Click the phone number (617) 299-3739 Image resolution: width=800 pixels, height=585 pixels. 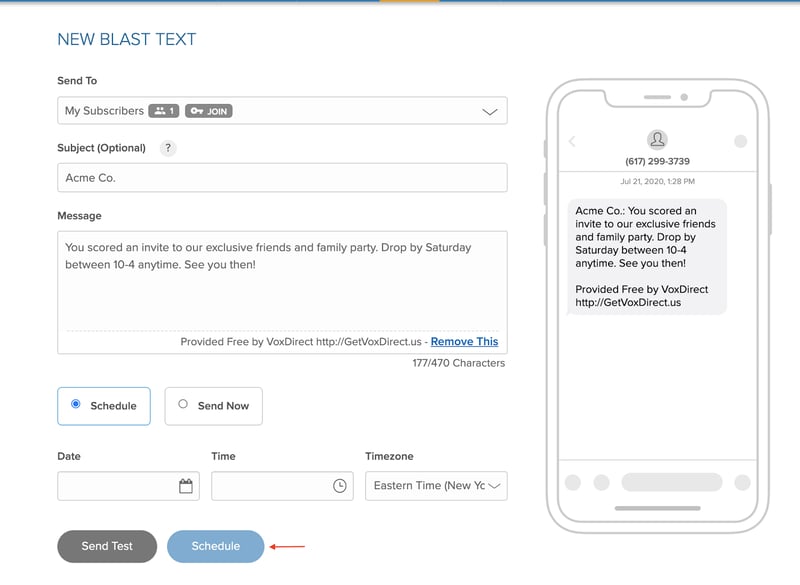[657, 161]
